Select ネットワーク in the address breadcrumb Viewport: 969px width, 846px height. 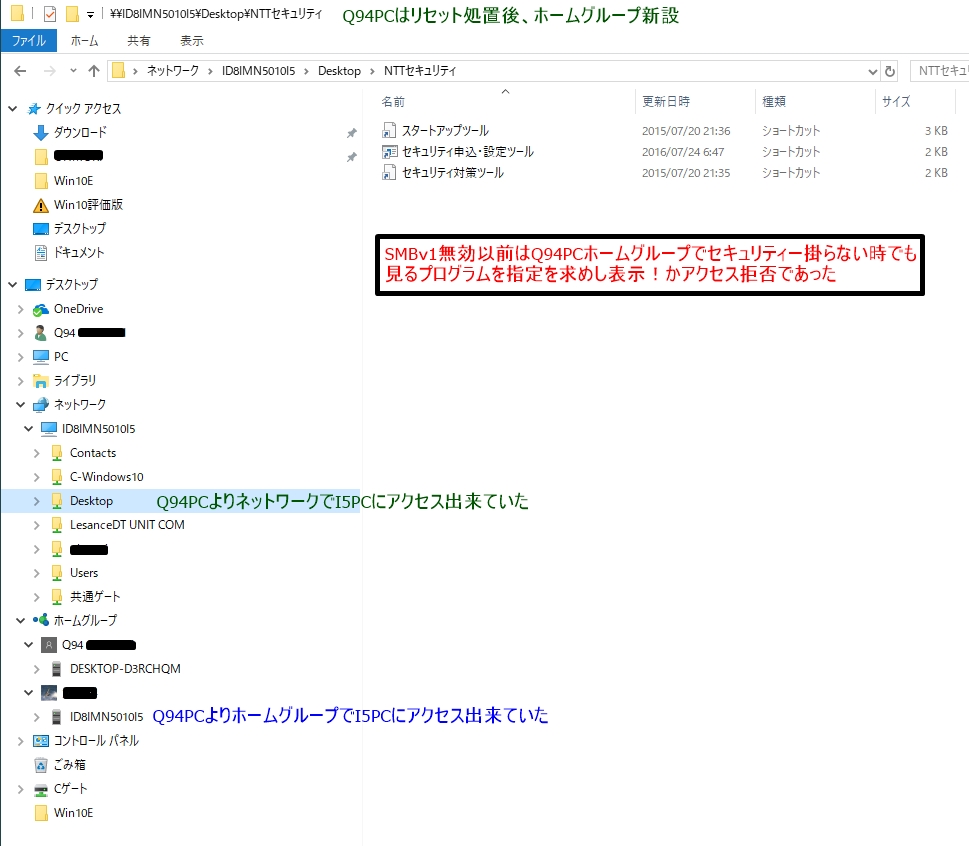tap(173, 71)
